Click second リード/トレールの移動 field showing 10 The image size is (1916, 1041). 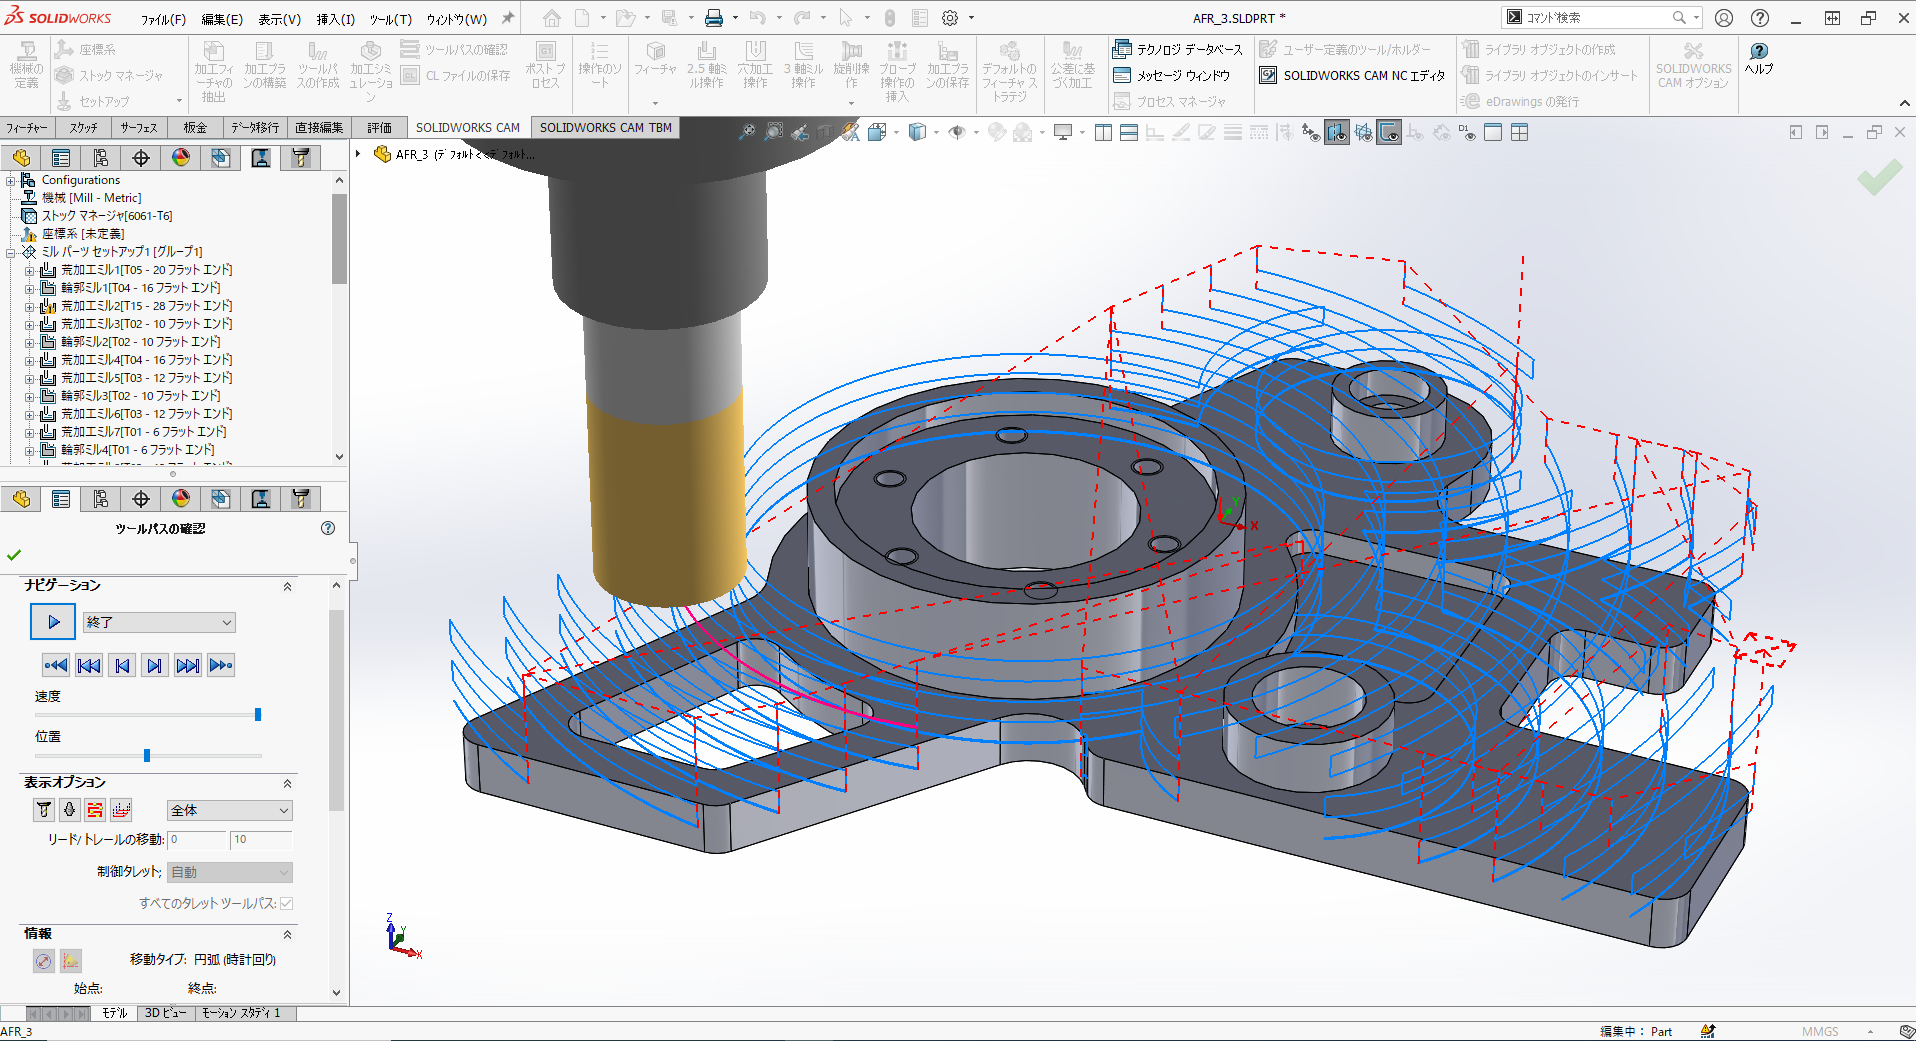[261, 840]
